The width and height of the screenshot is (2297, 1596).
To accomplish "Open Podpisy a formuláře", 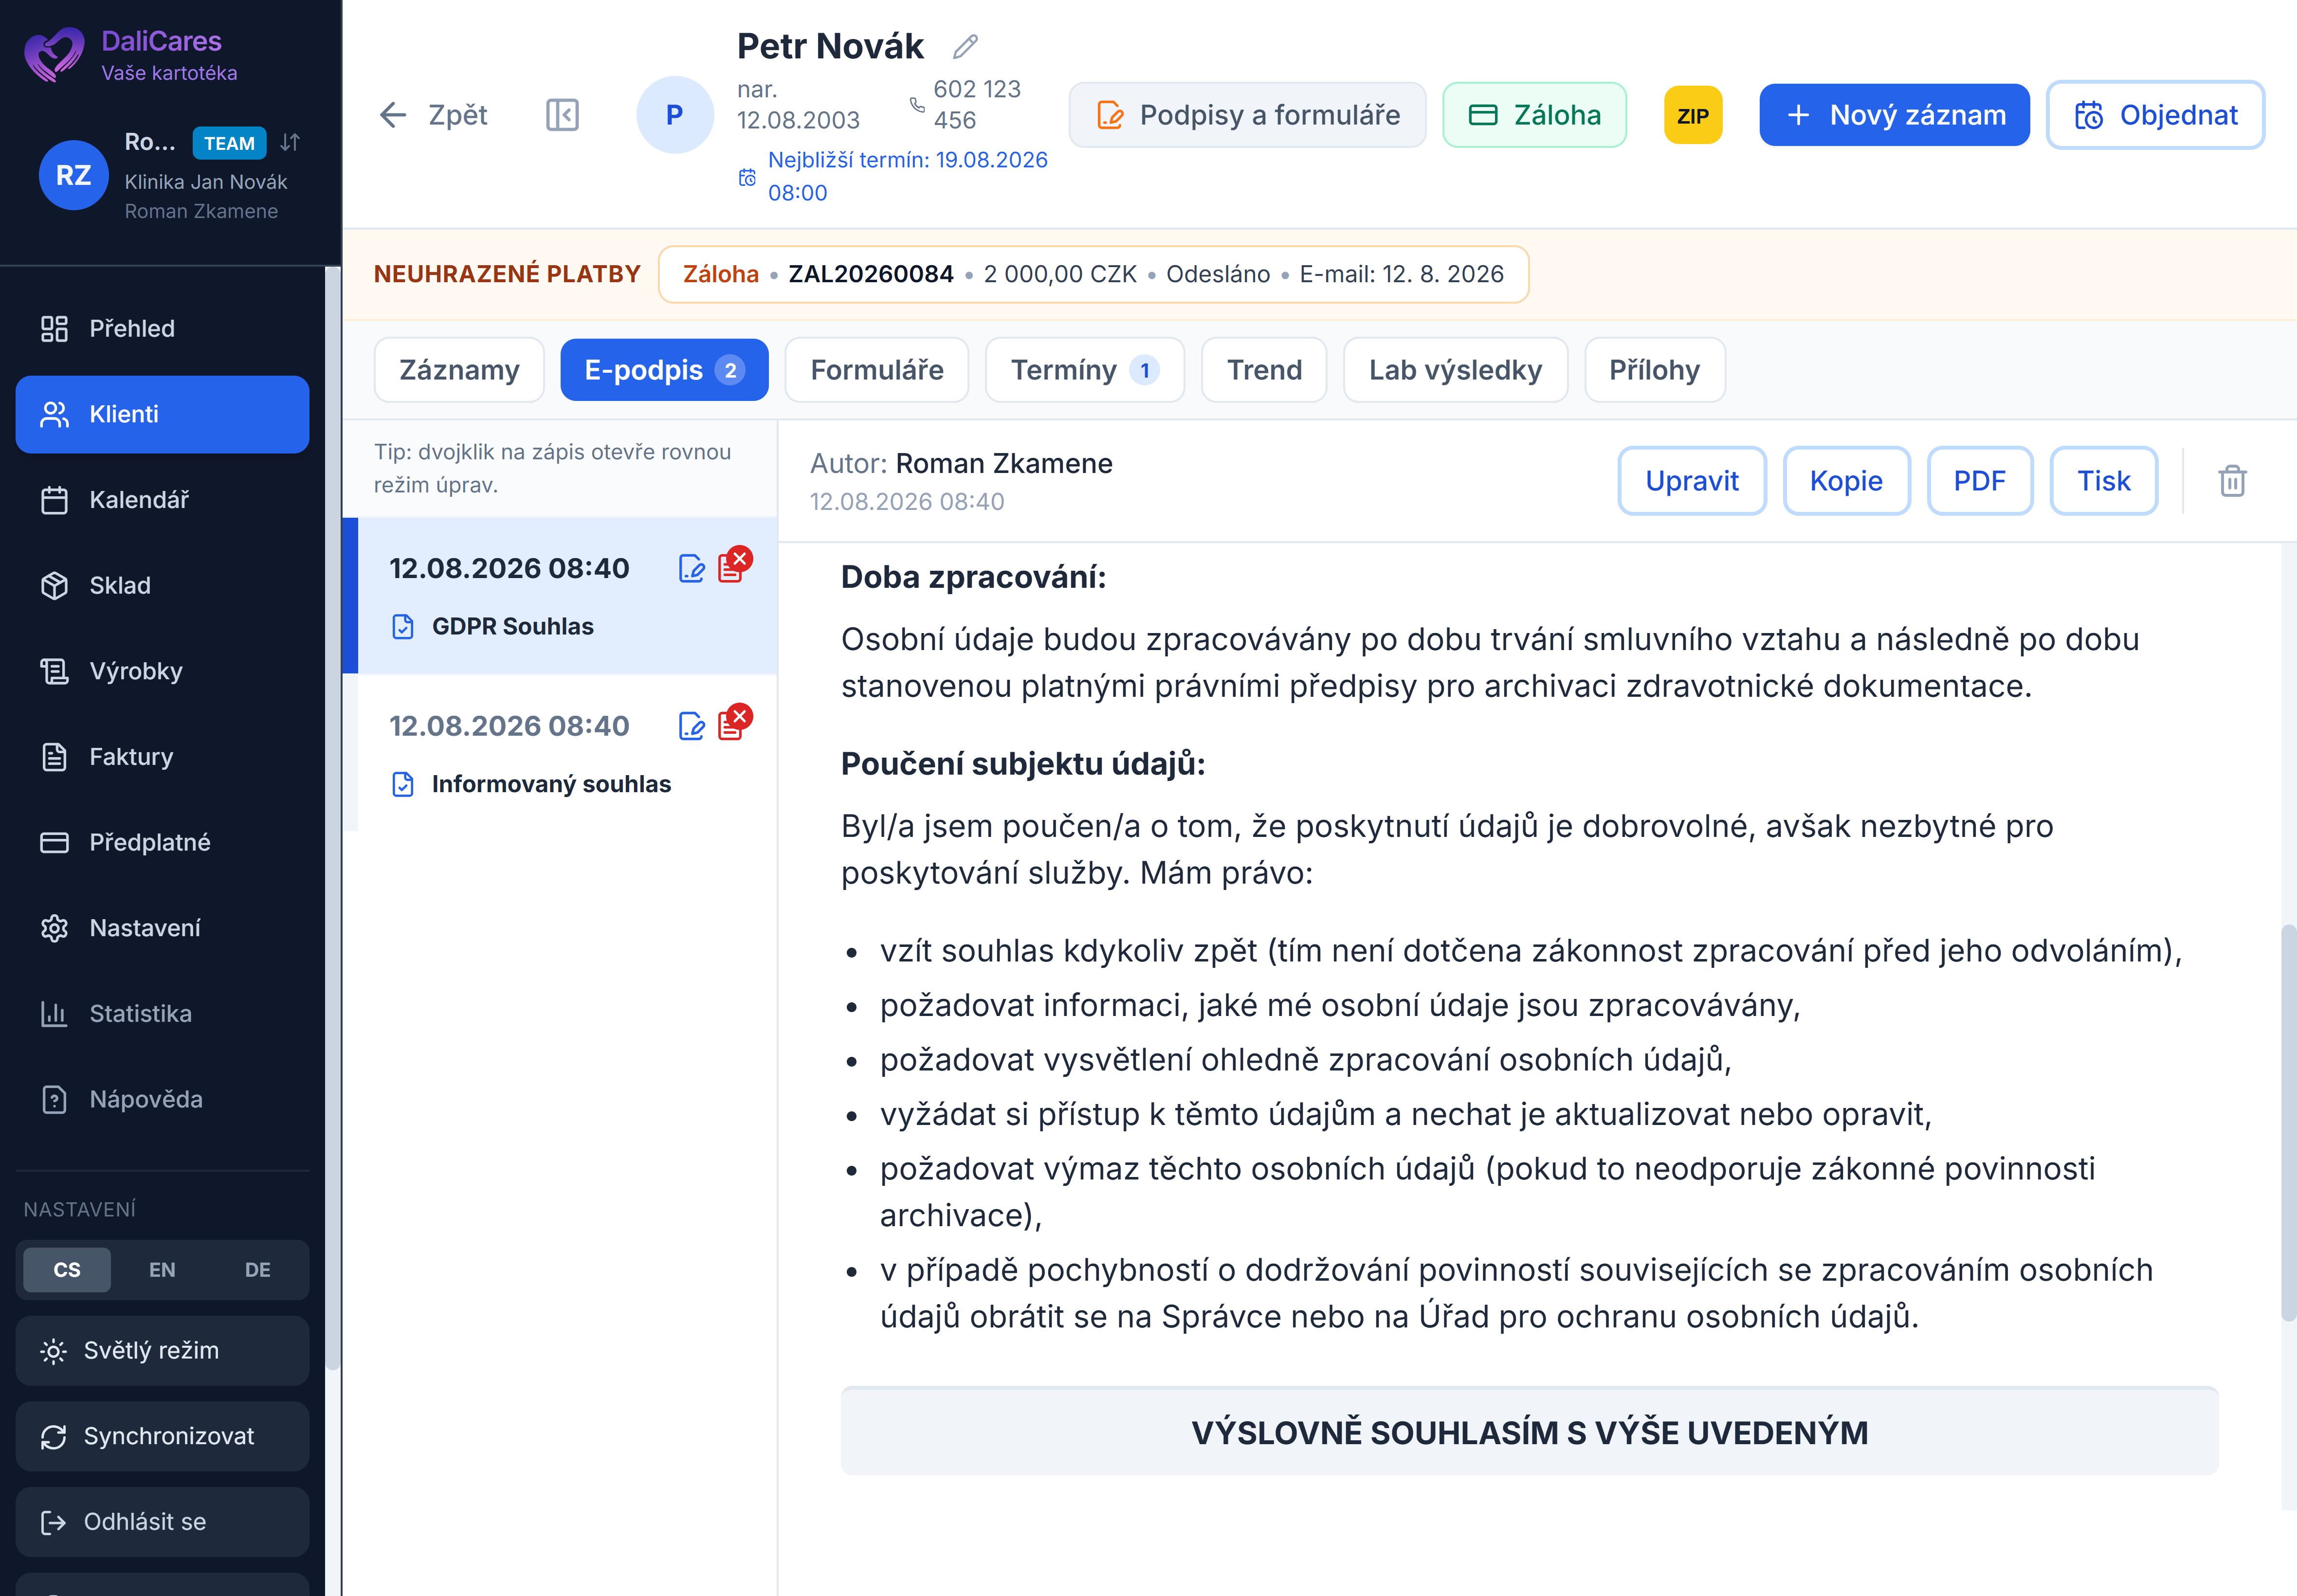I will [x=1247, y=115].
